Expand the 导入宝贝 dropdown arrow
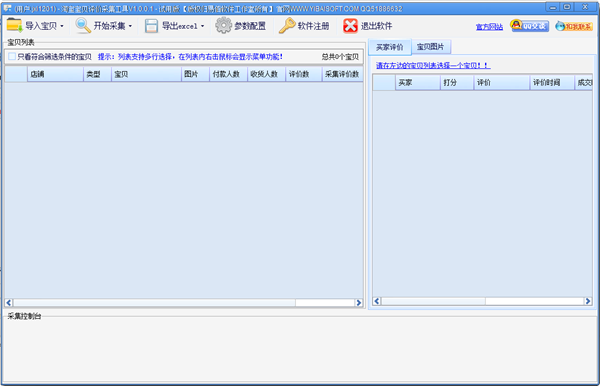 point(62,26)
